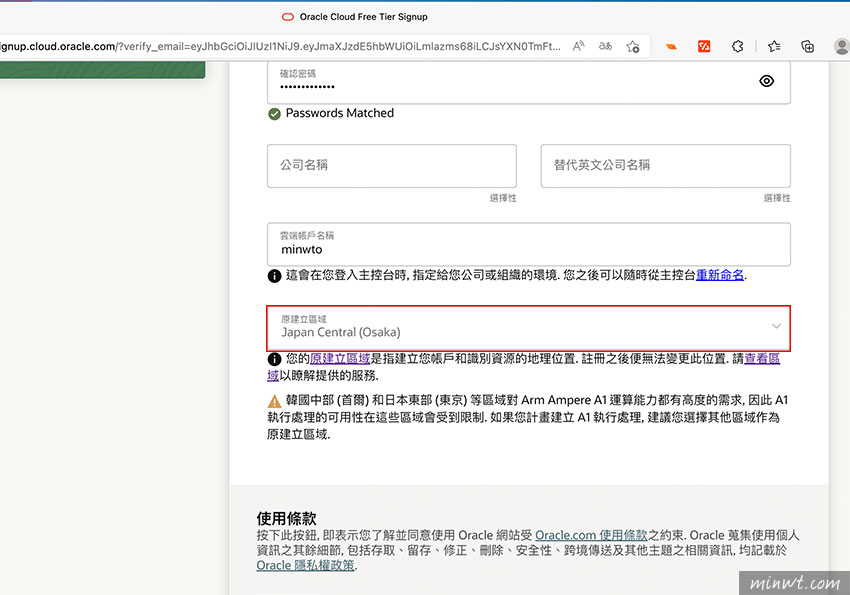The image size is (850, 595).
Task: Toggle confirm password visibility eye icon
Action: click(x=766, y=81)
